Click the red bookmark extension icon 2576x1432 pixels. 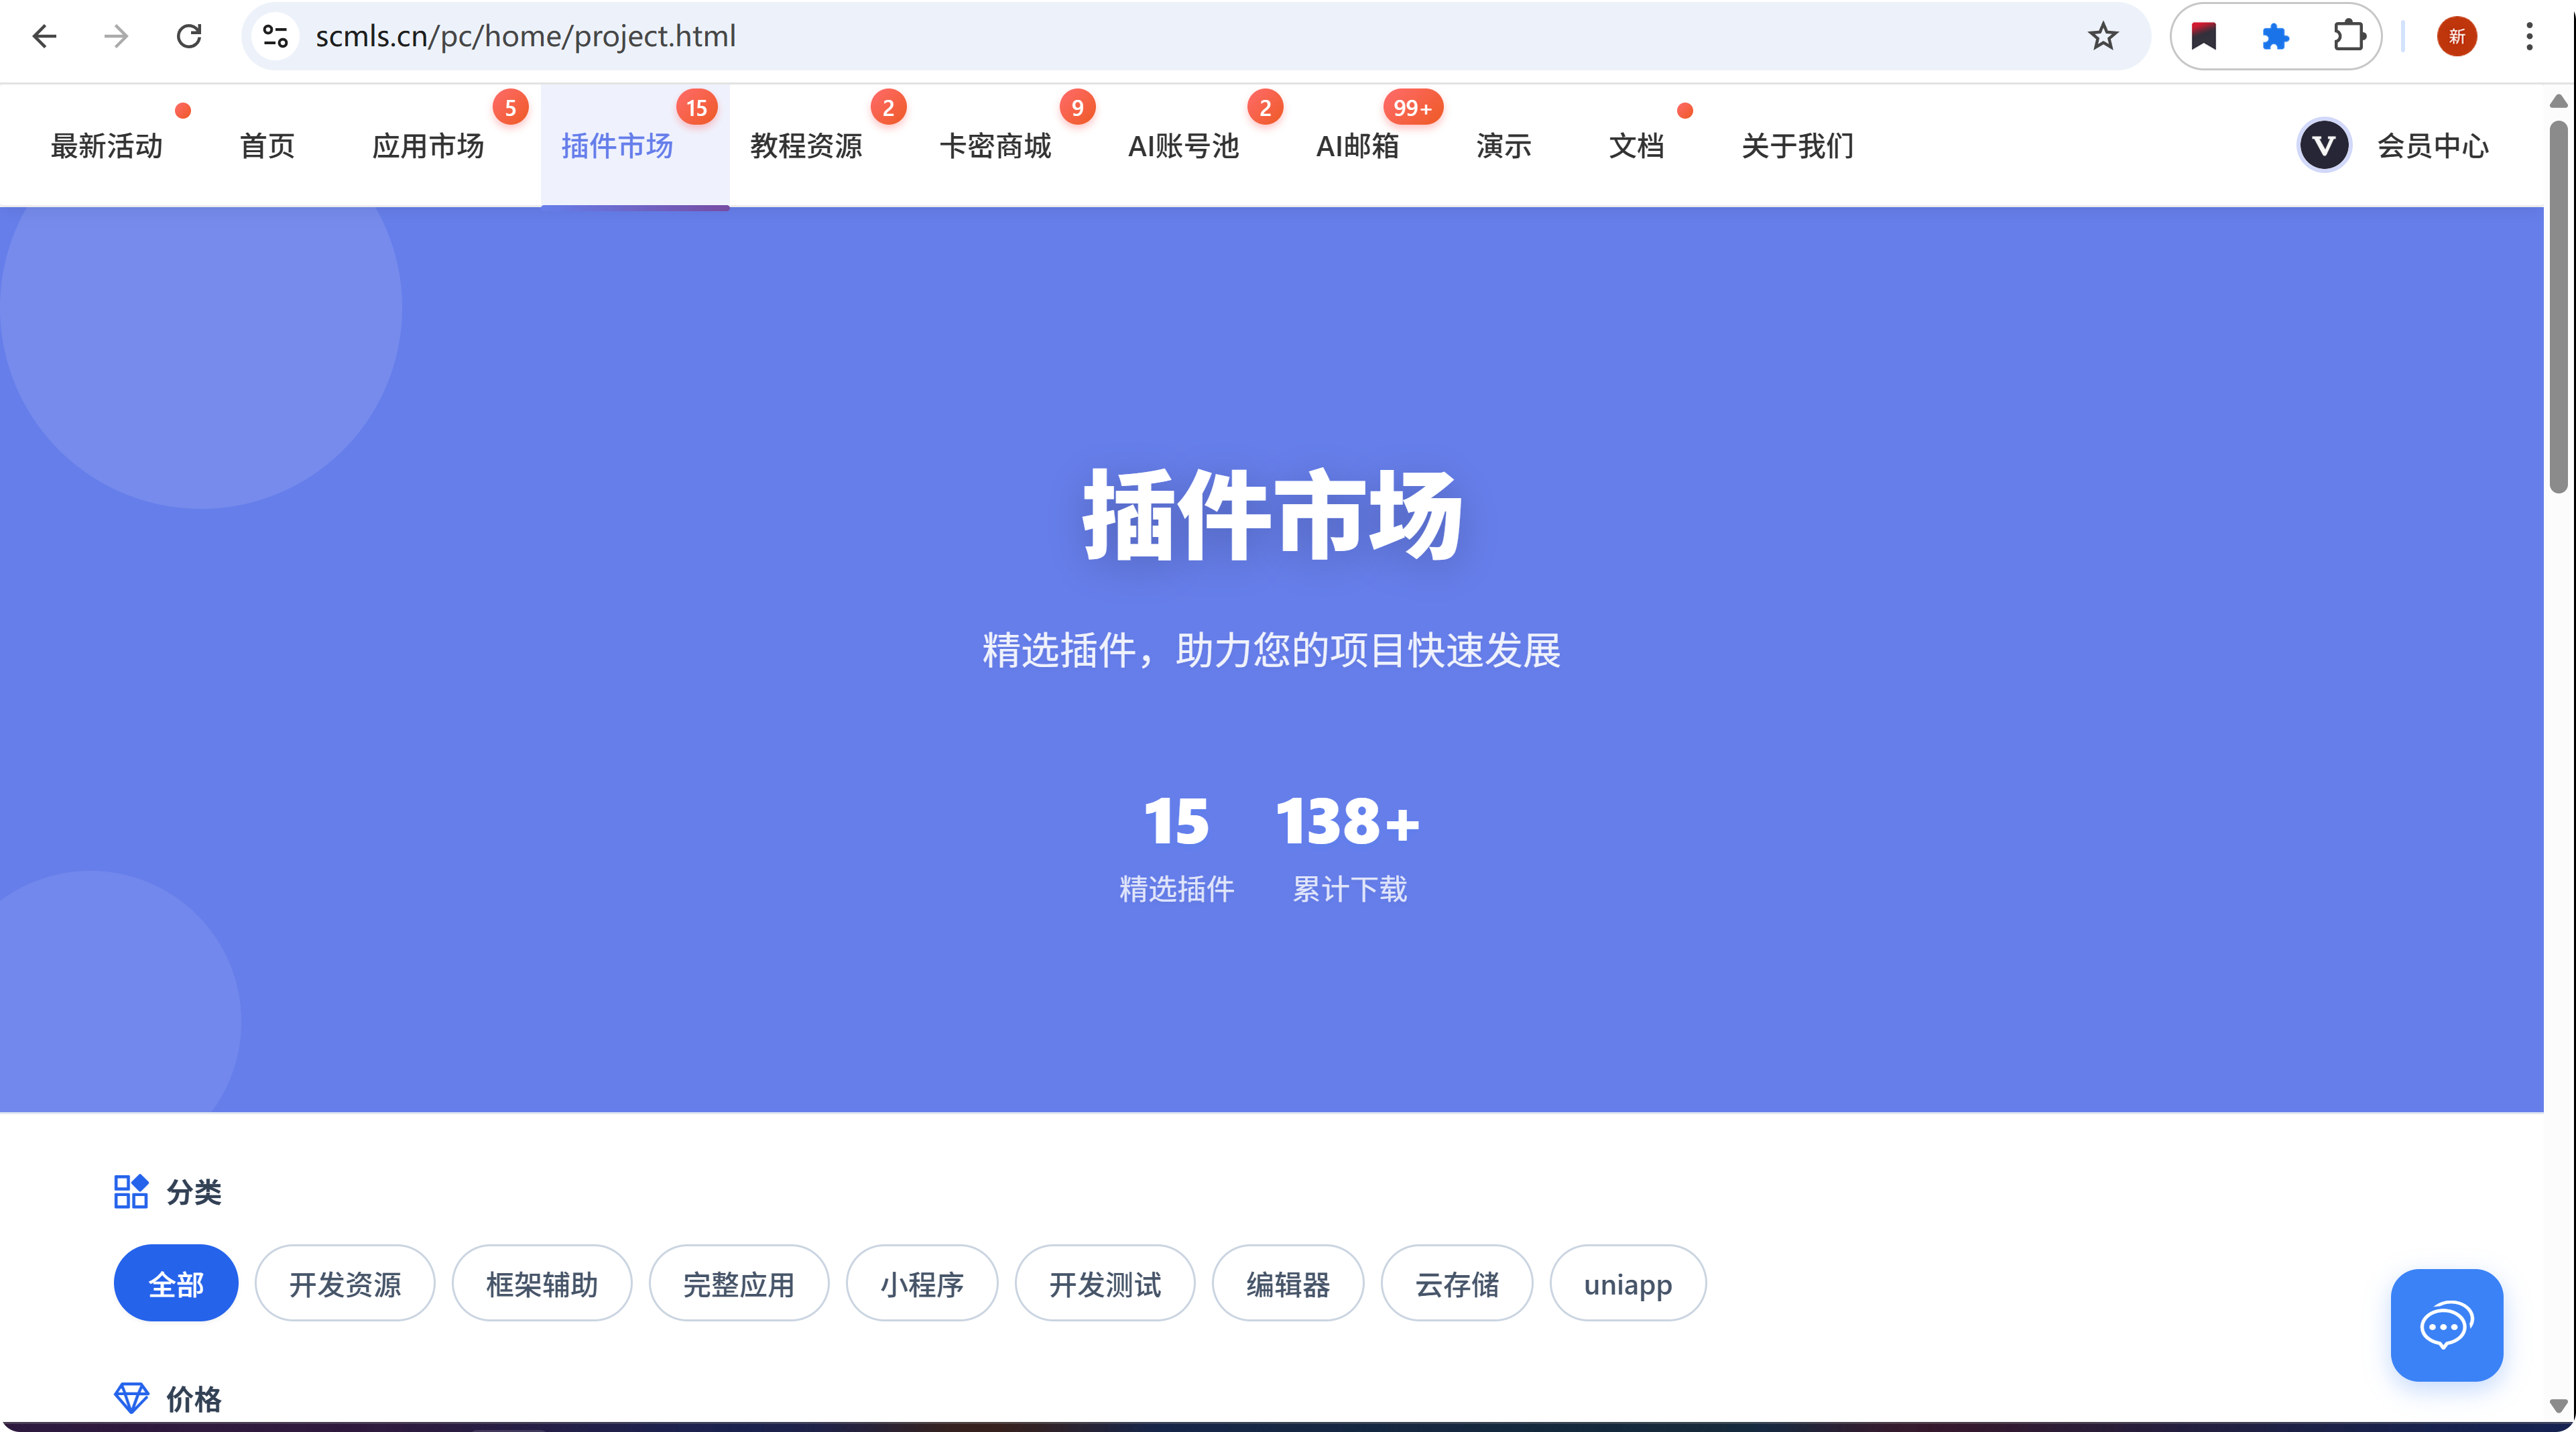pyautogui.click(x=2203, y=37)
